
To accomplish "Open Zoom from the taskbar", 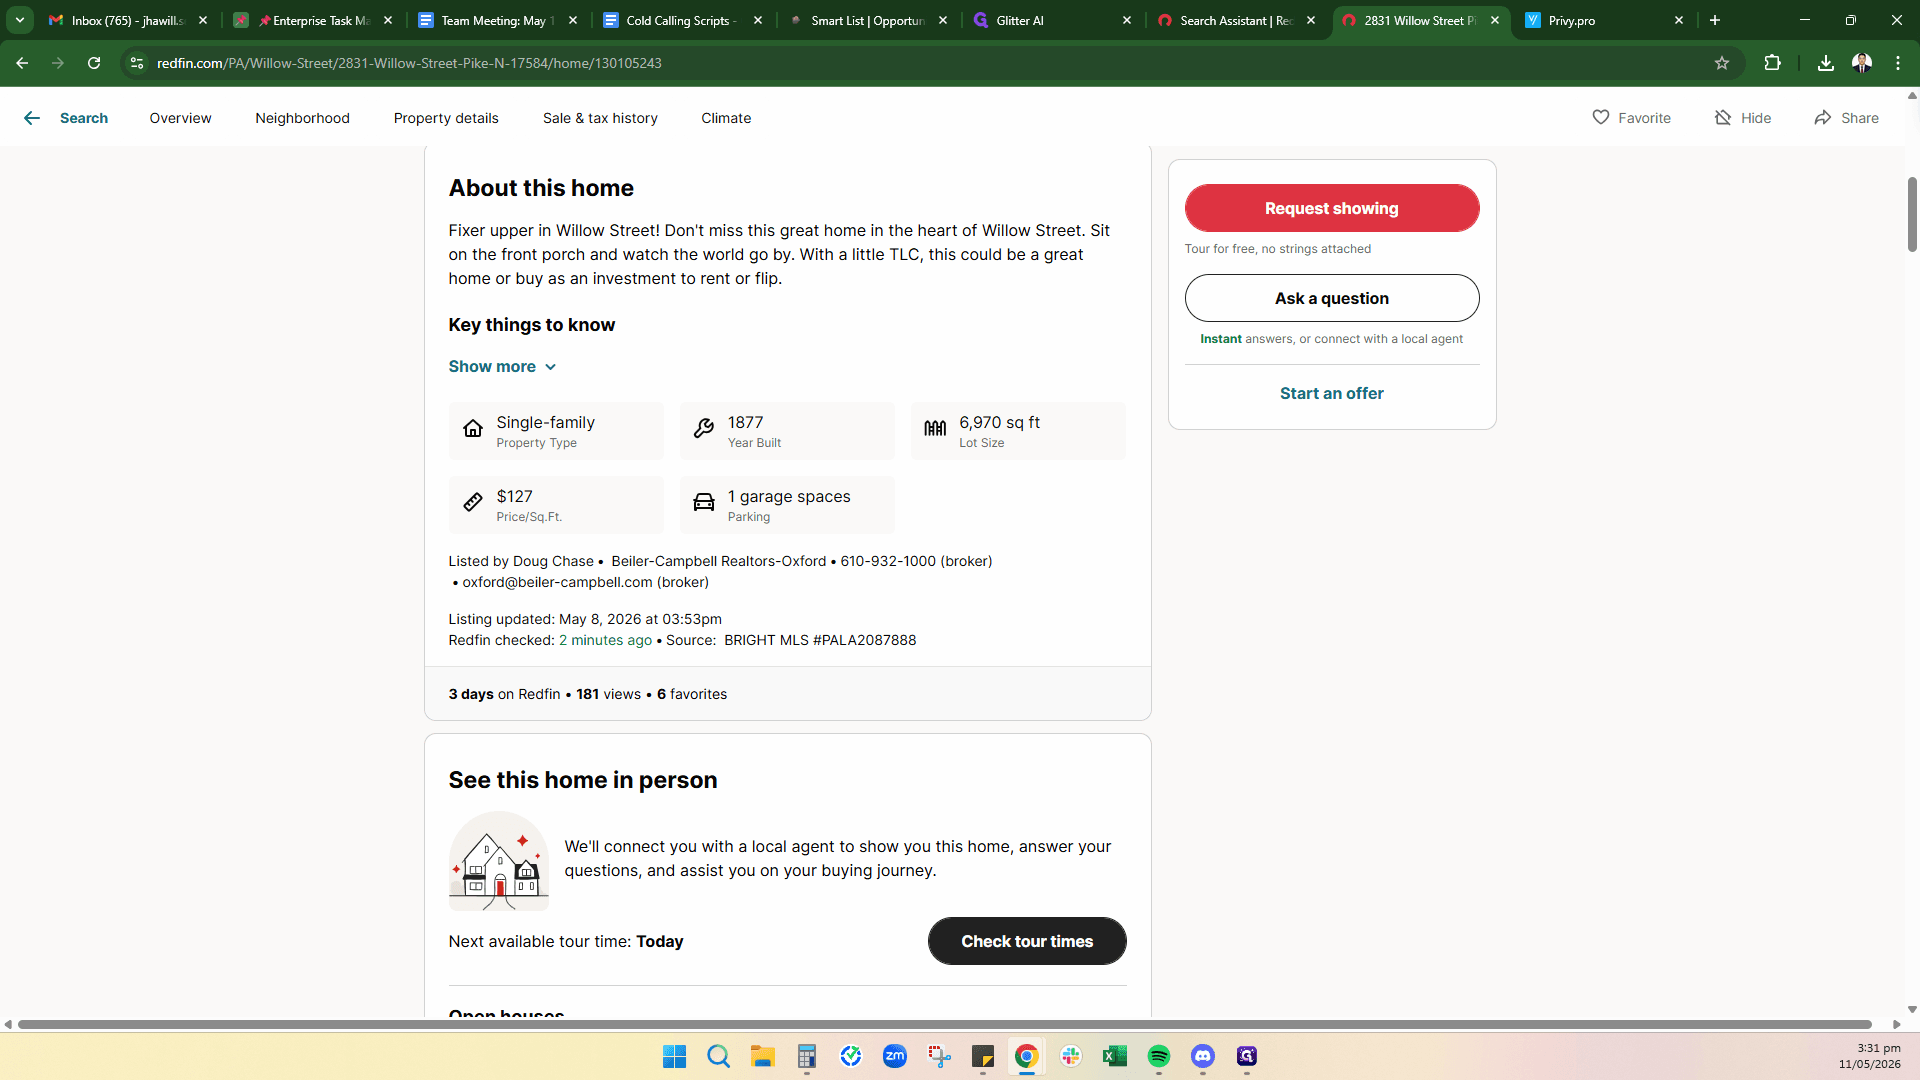I will click(895, 1056).
